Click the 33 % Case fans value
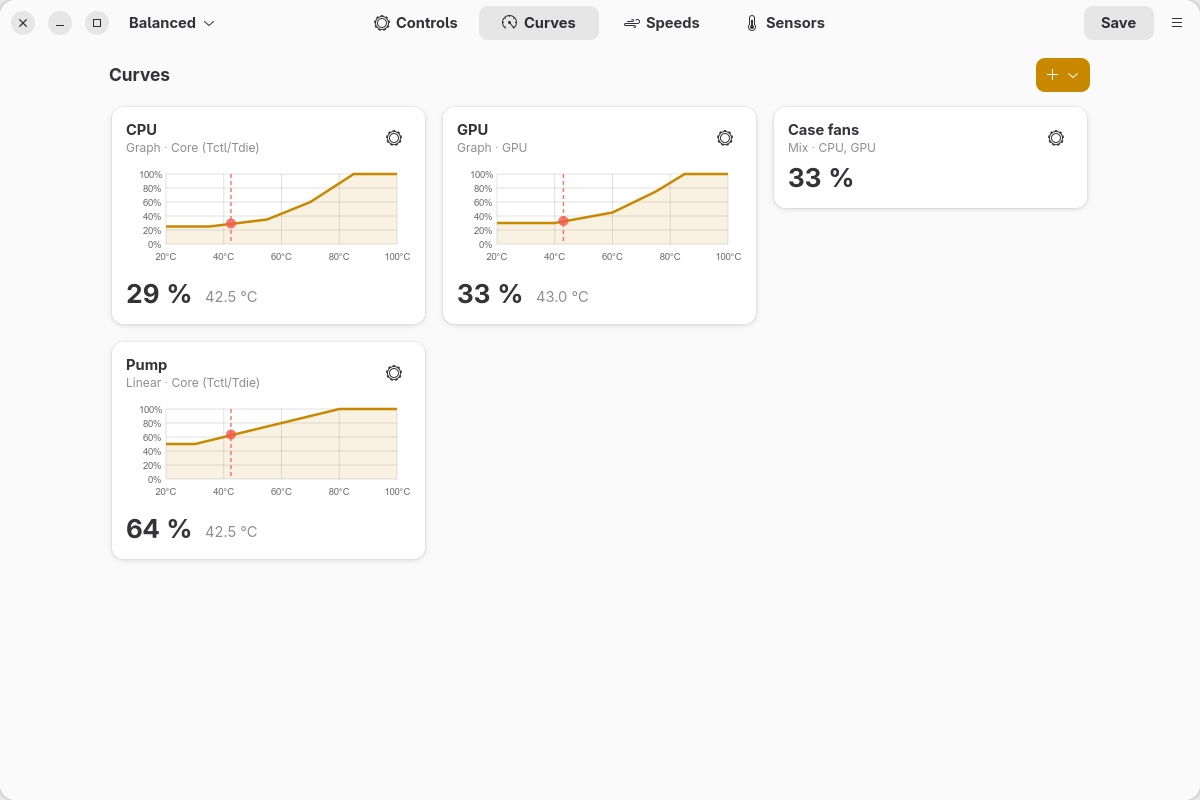The width and height of the screenshot is (1200, 800). click(820, 178)
